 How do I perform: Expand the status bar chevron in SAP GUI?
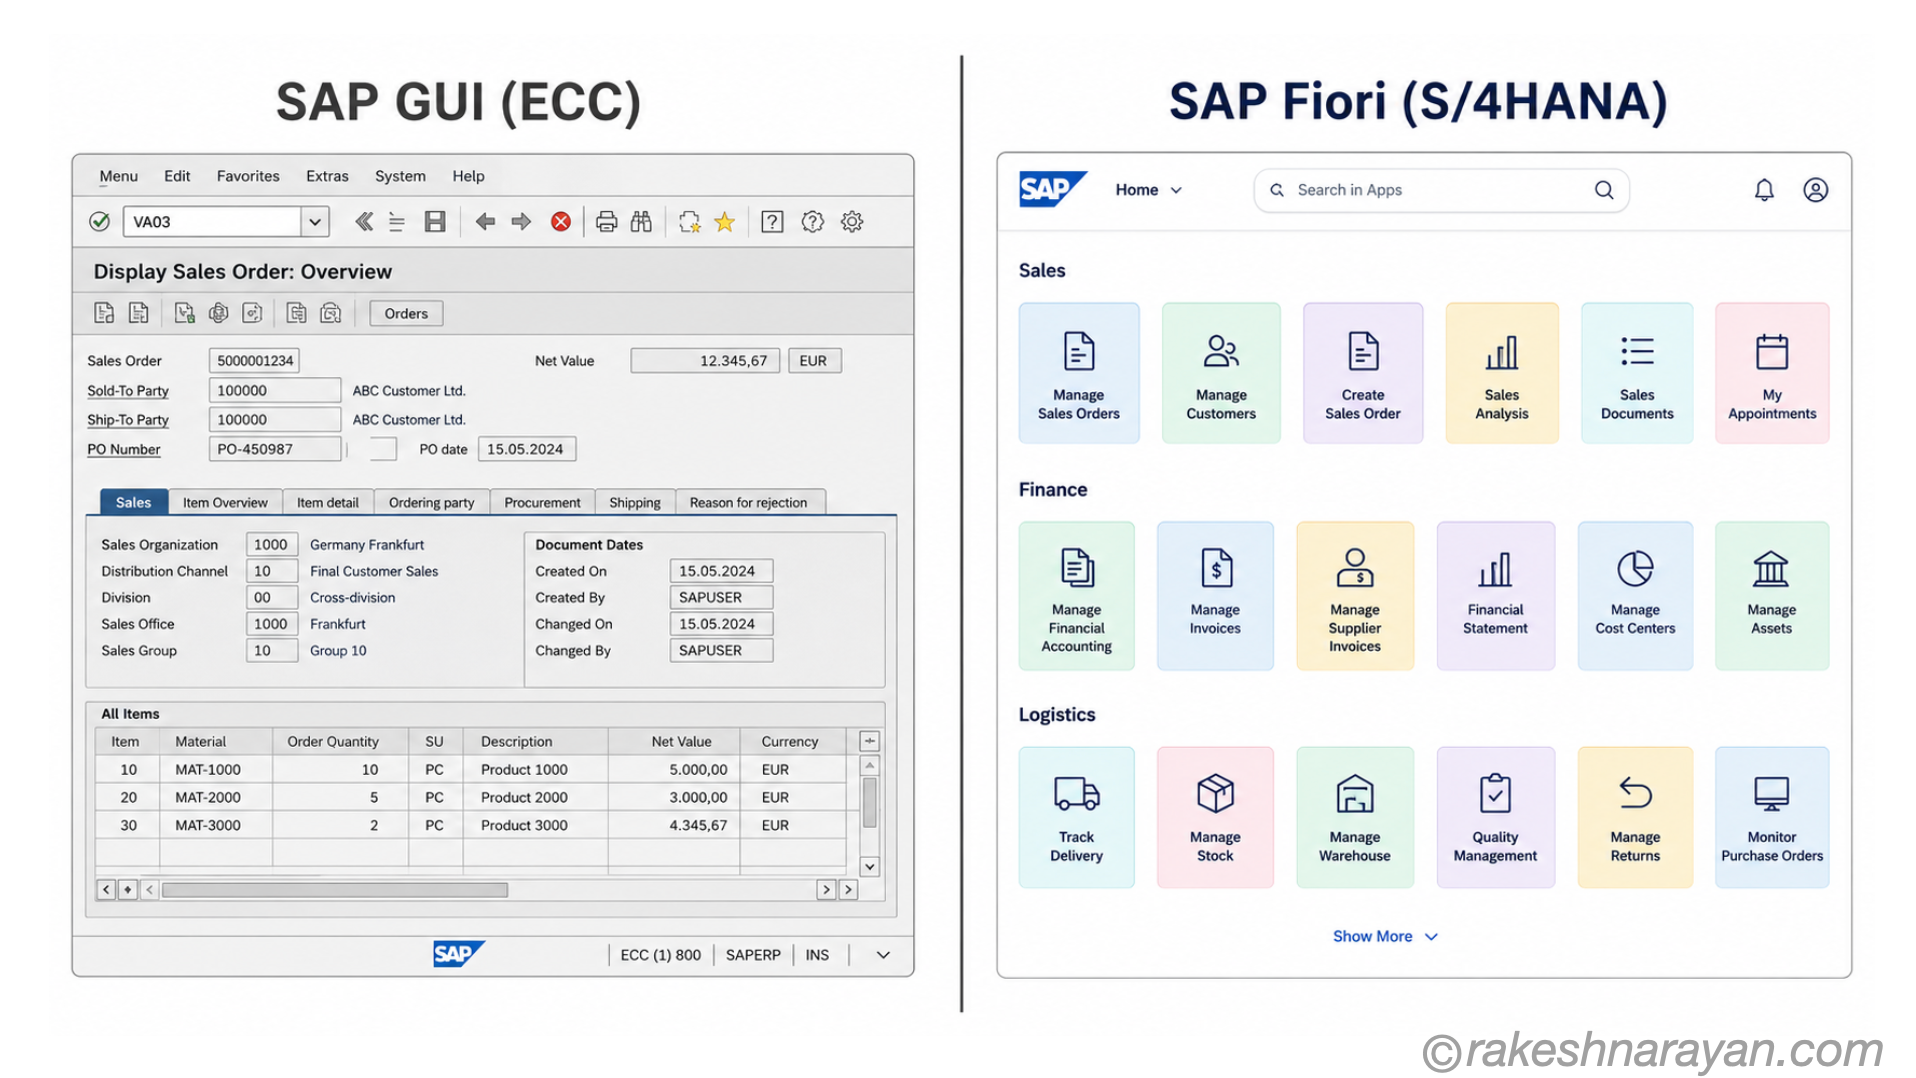[883, 955]
